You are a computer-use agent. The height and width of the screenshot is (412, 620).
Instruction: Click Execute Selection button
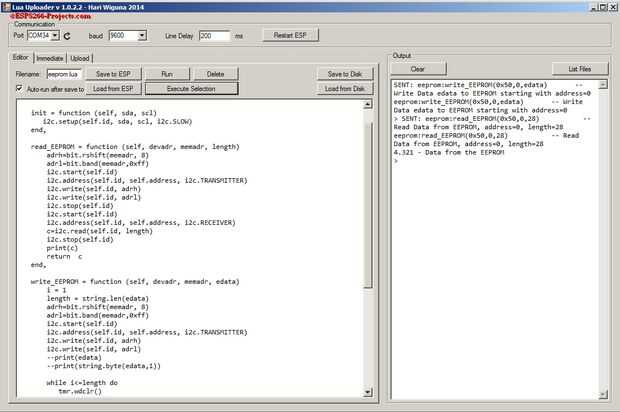coord(191,89)
